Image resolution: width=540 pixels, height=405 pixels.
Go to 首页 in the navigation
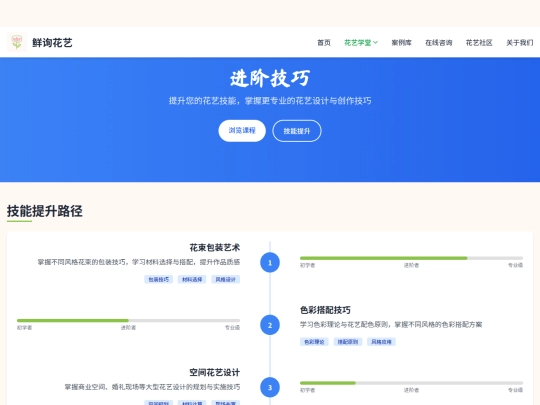[x=324, y=43]
